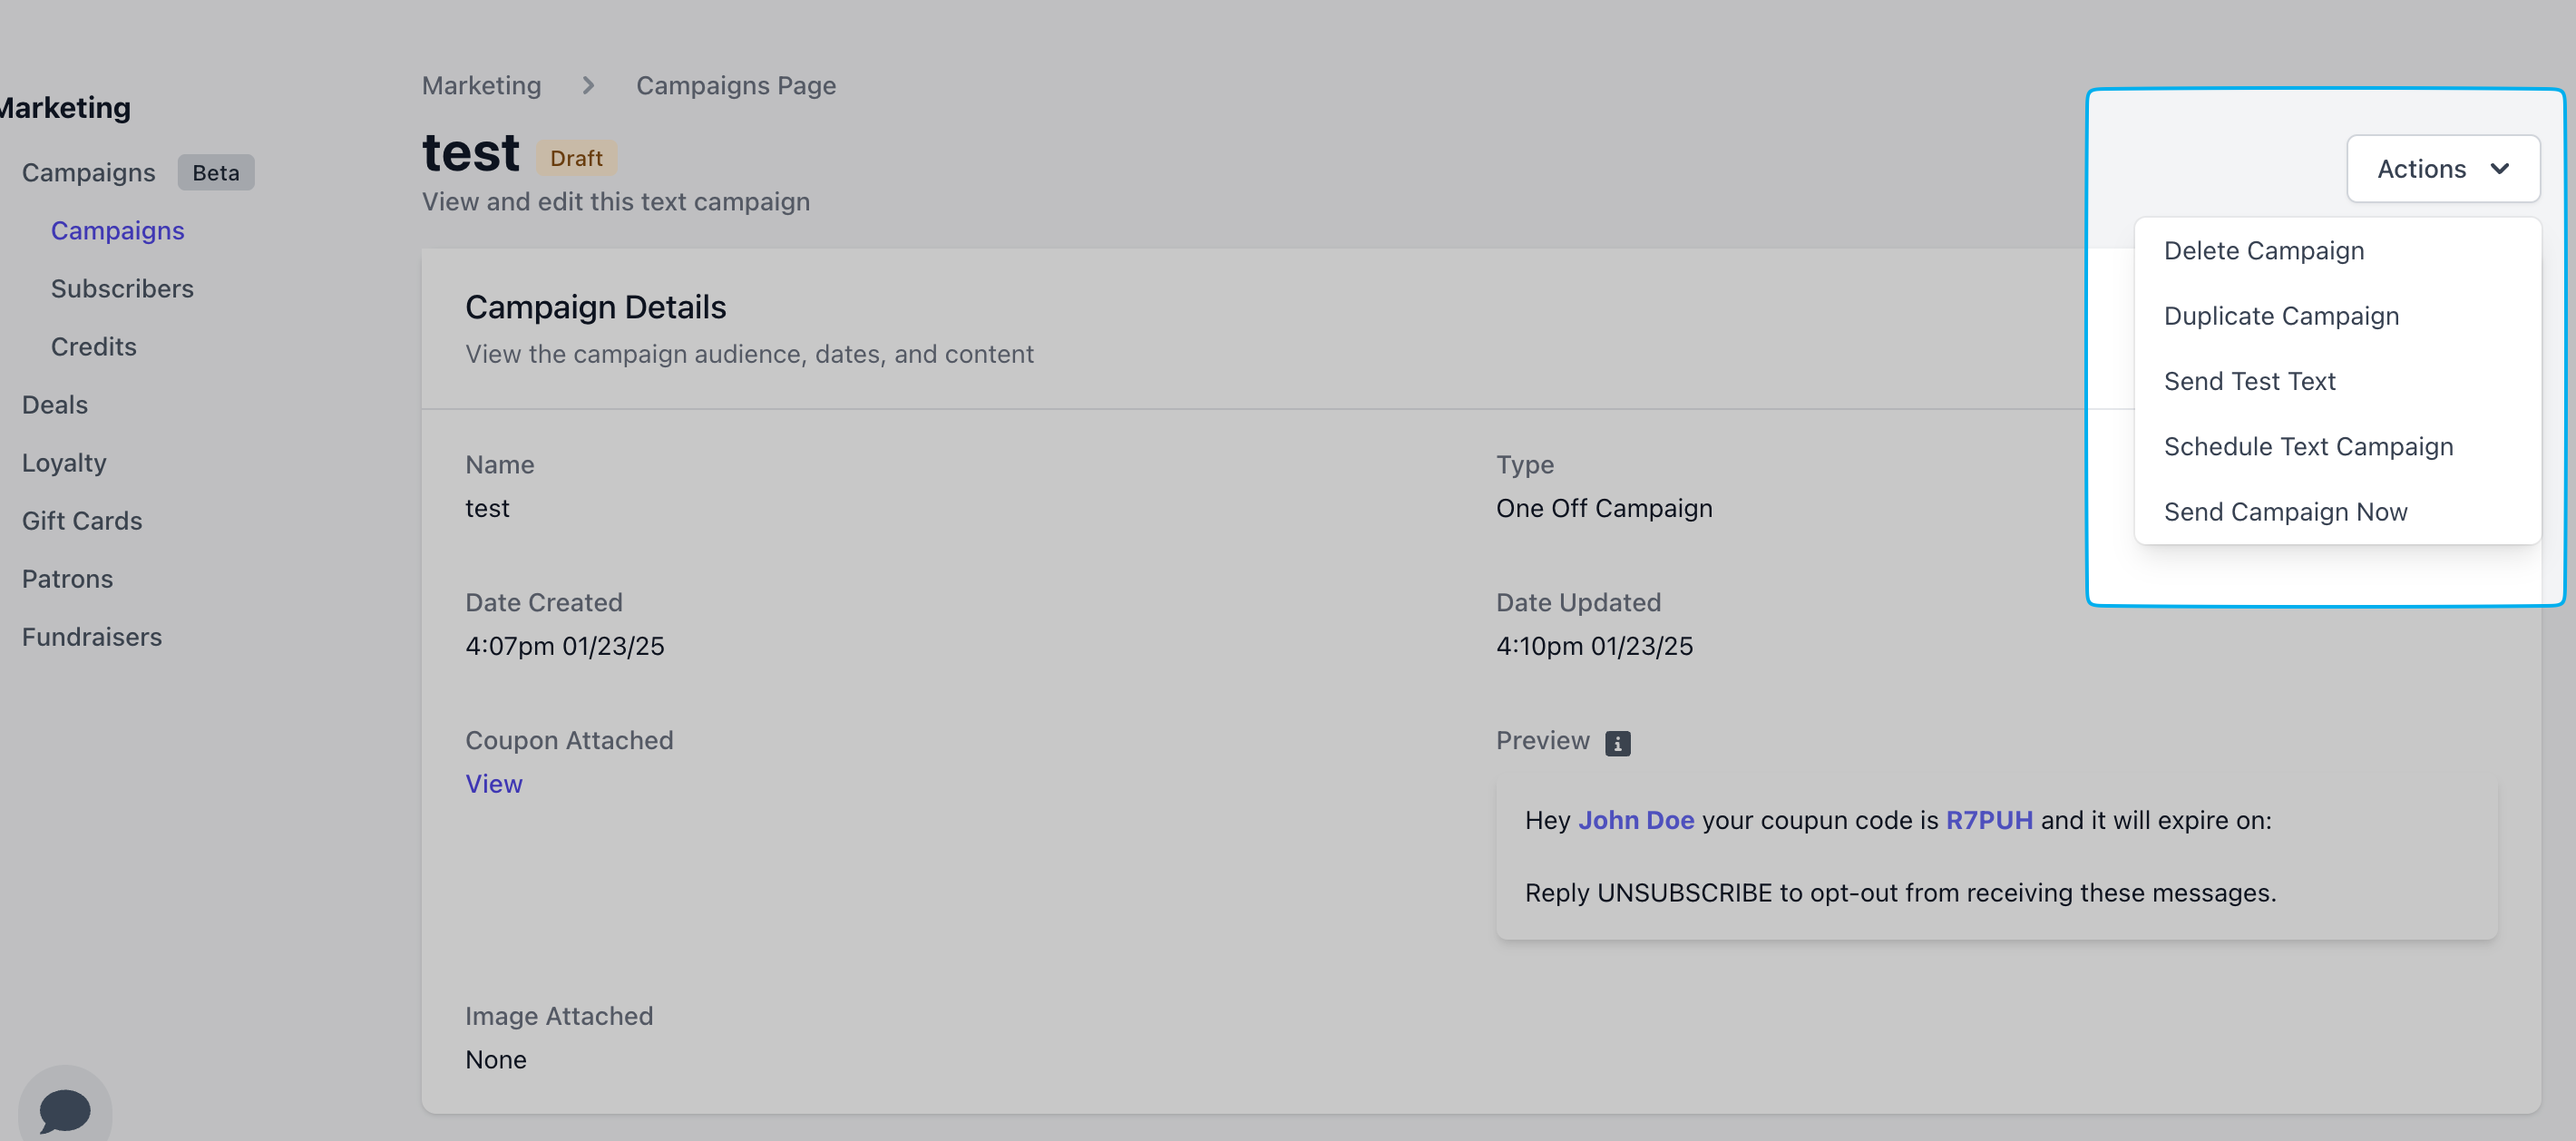This screenshot has width=2576, height=1141.
Task: Open the chat support bubble icon
Action: pos(65,1109)
